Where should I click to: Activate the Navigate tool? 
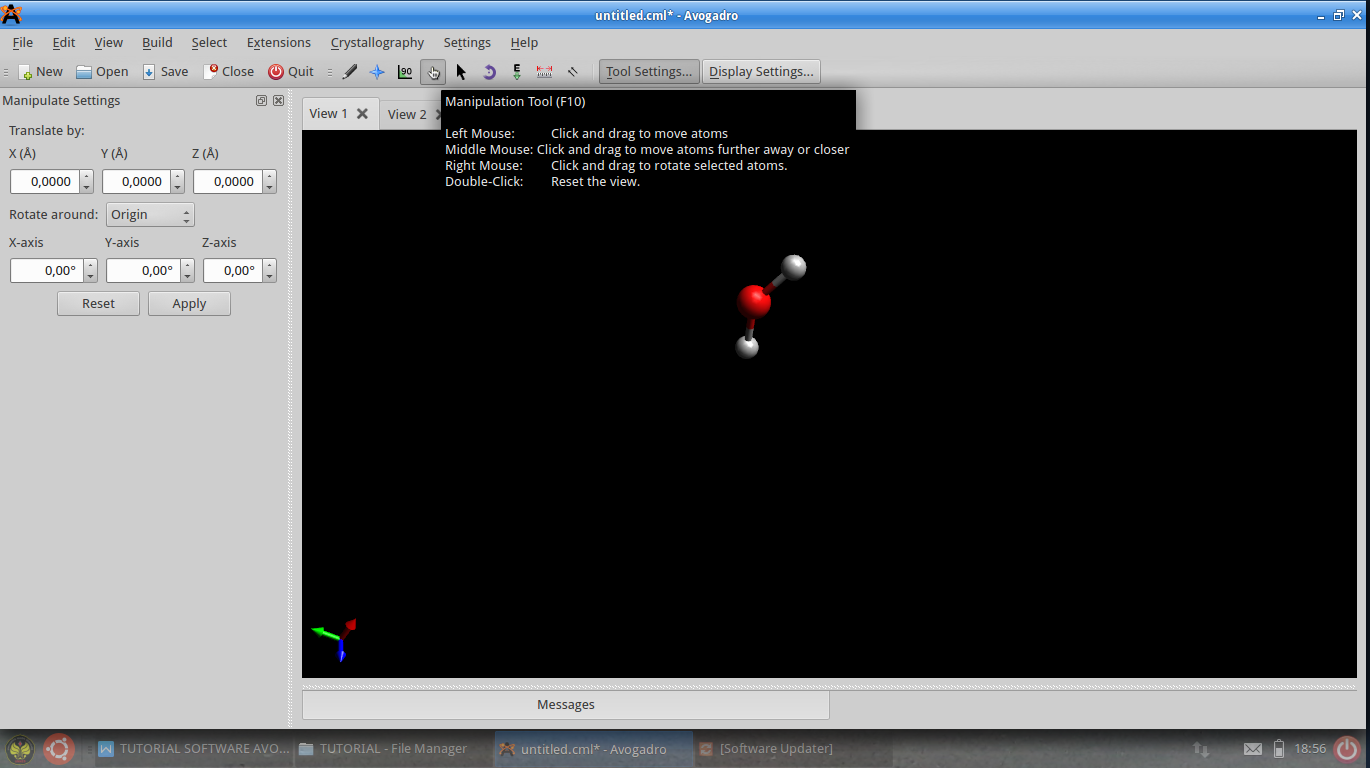coord(377,71)
